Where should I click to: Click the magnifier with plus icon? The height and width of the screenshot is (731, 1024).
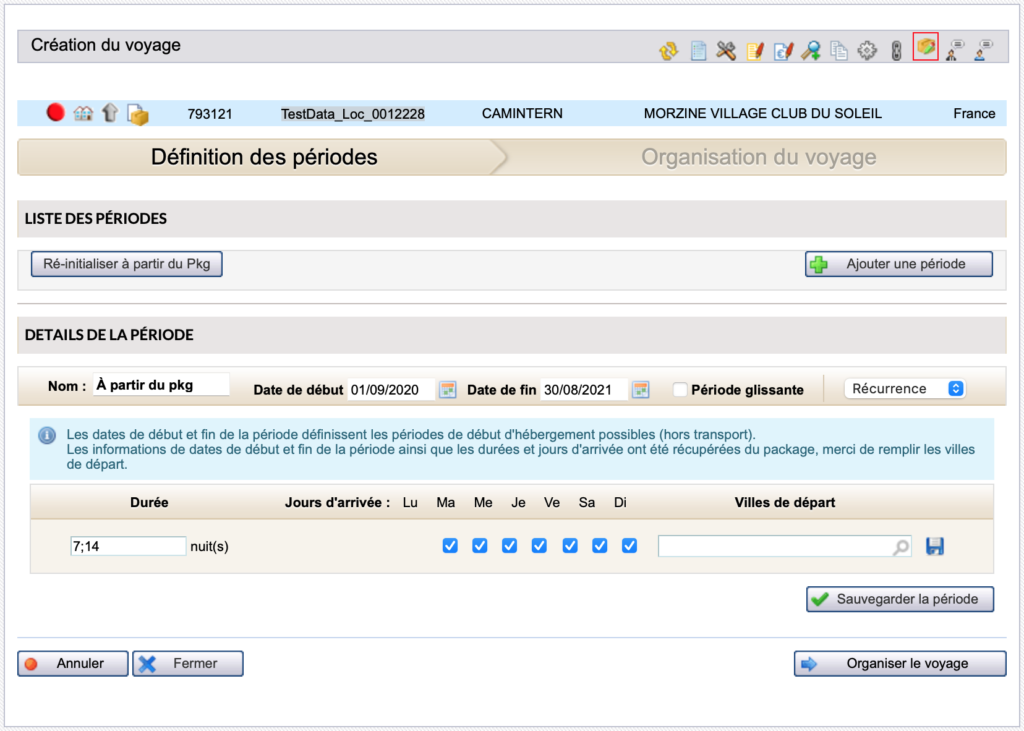click(812, 50)
